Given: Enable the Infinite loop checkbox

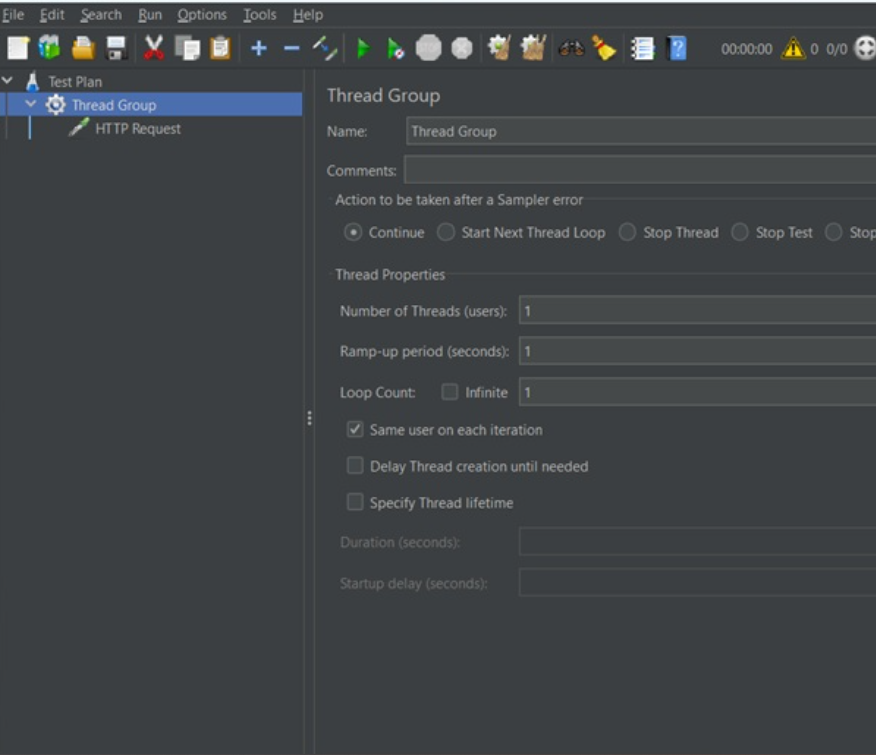Looking at the screenshot, I should click(450, 392).
